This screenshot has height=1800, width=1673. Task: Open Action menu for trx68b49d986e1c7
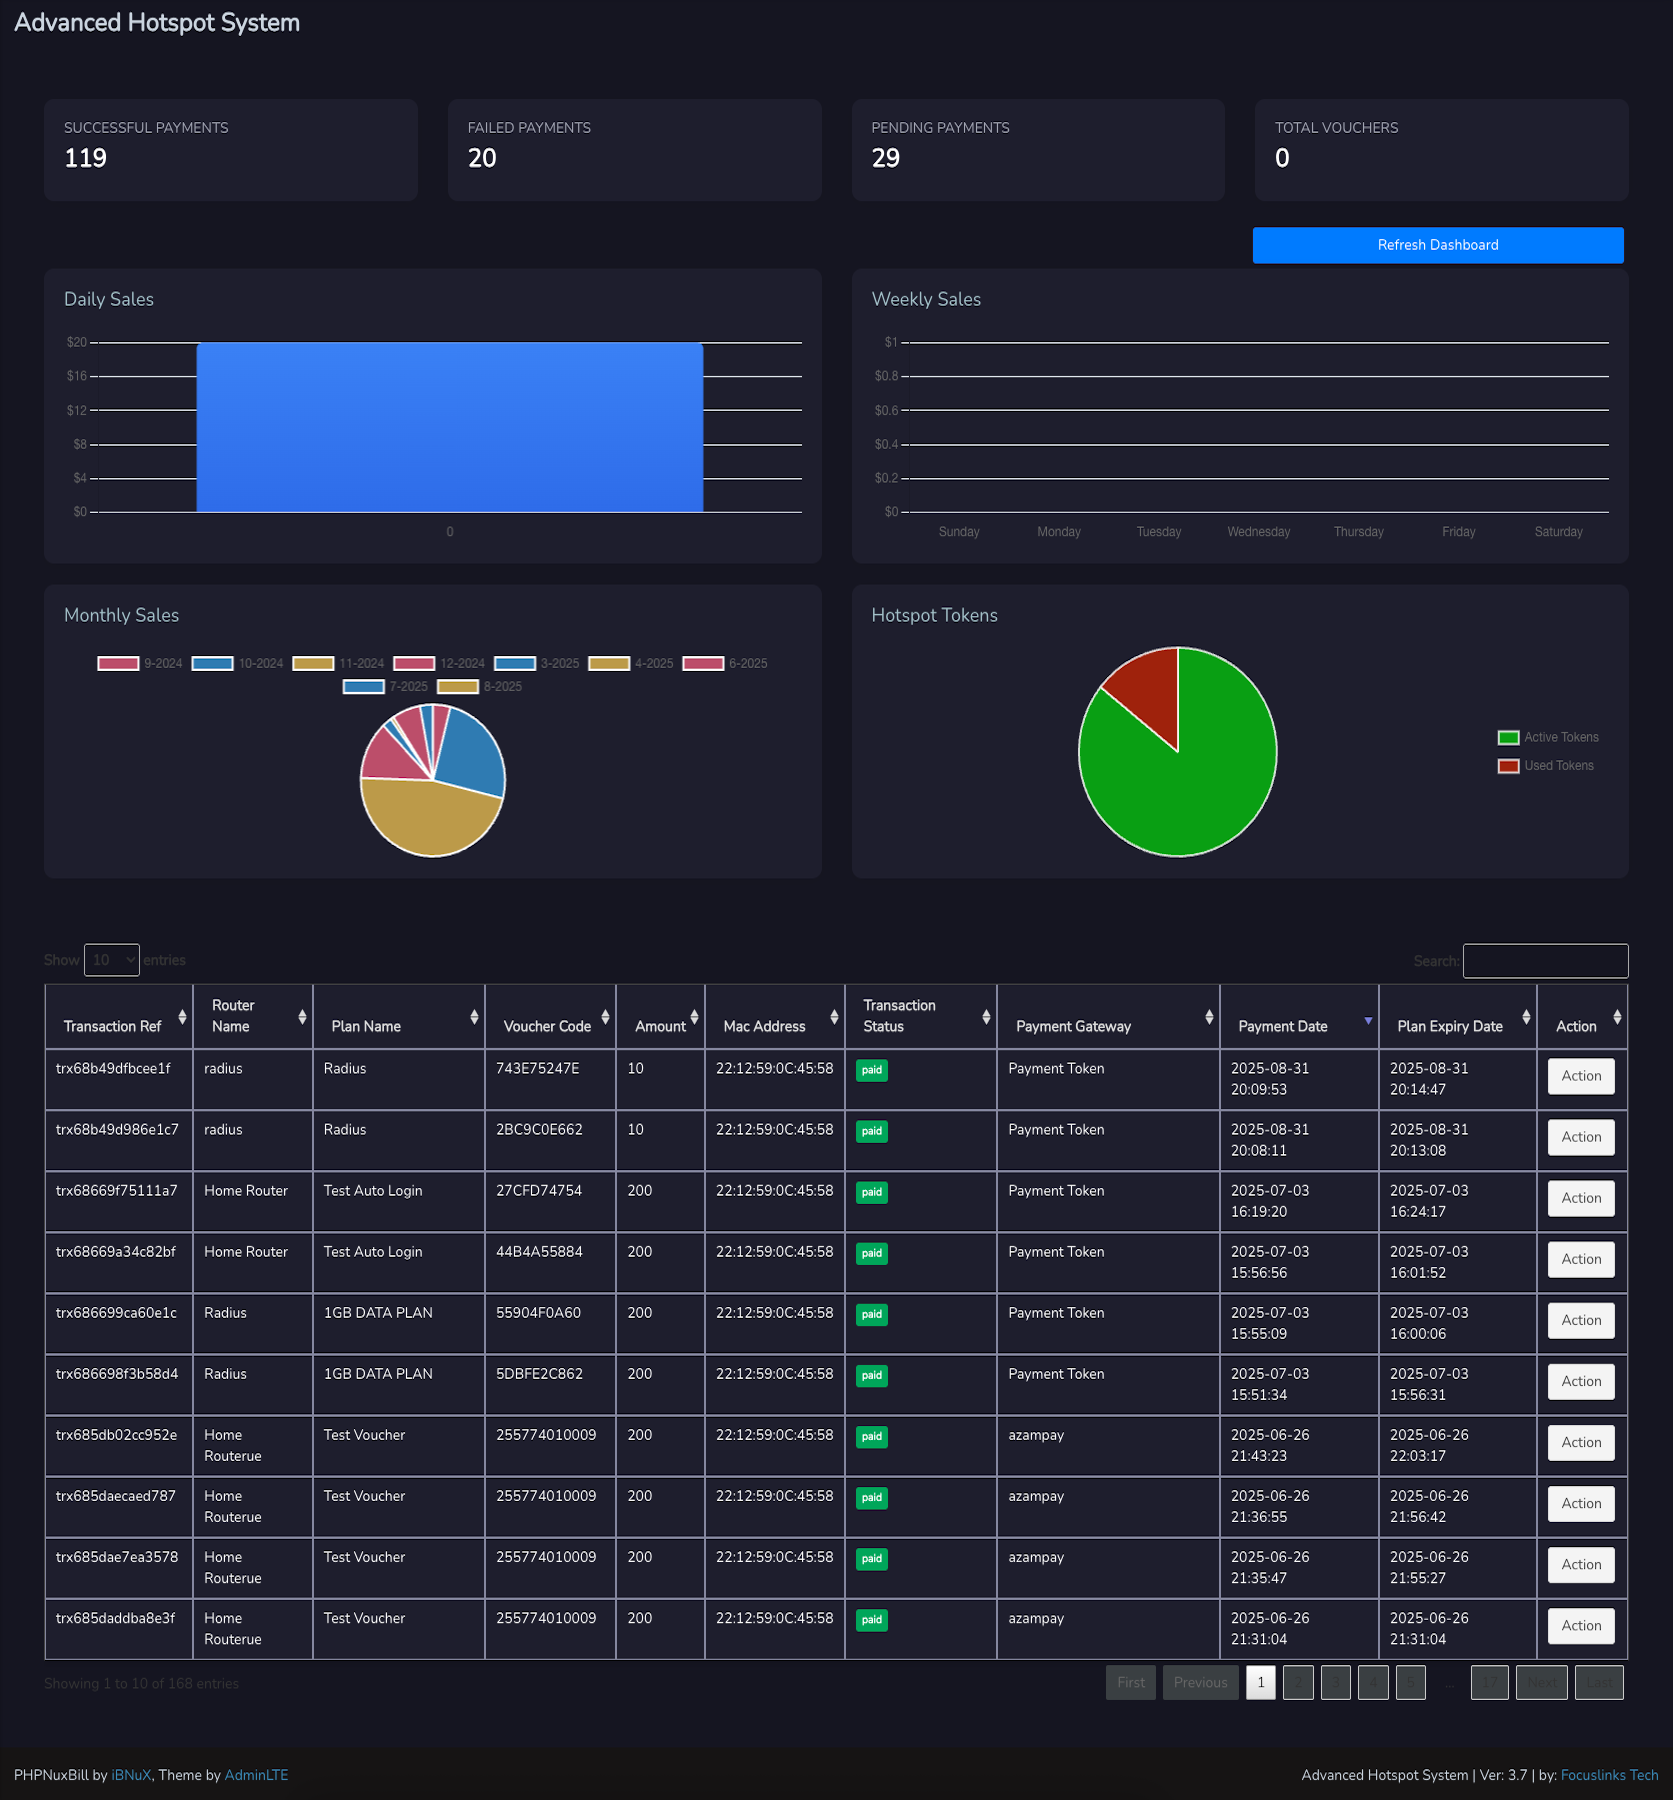pyautogui.click(x=1581, y=1137)
